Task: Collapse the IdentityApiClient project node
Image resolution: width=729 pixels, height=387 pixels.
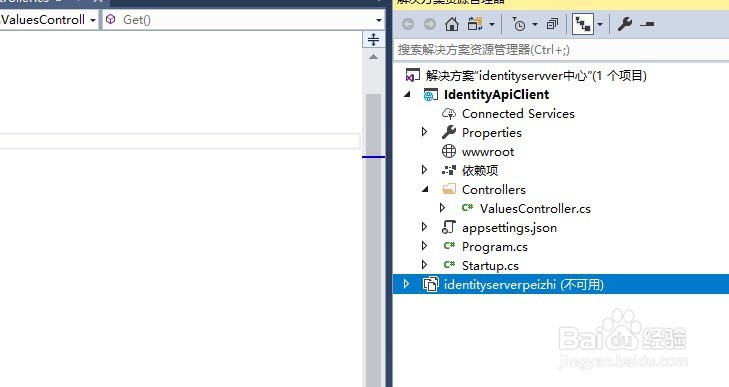Action: (x=408, y=94)
